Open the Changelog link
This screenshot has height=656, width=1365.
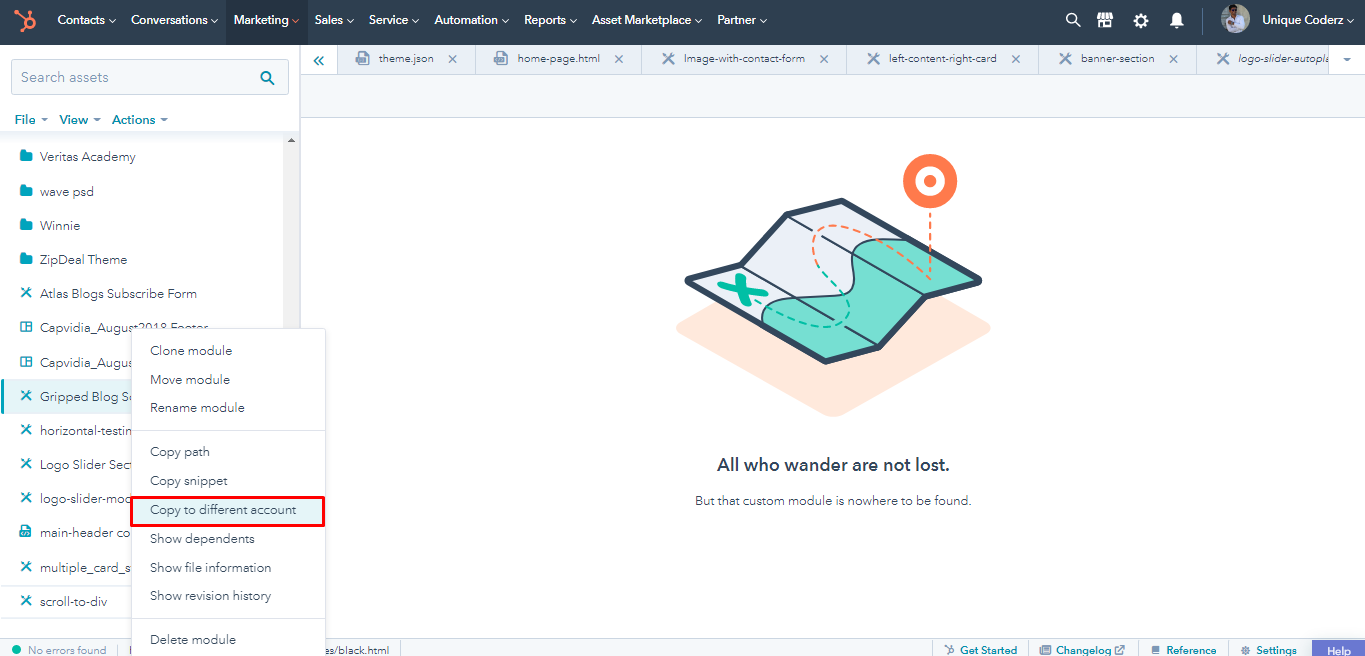coord(1083,650)
